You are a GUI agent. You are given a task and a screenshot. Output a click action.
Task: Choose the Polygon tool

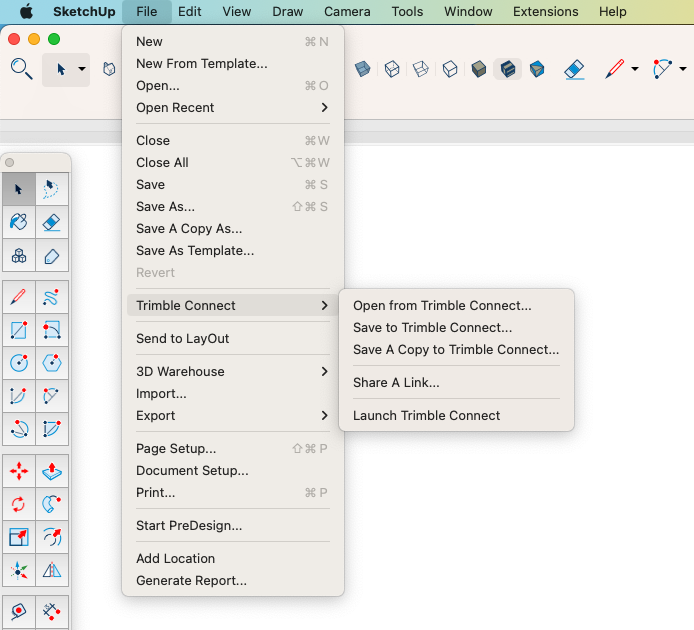52,363
